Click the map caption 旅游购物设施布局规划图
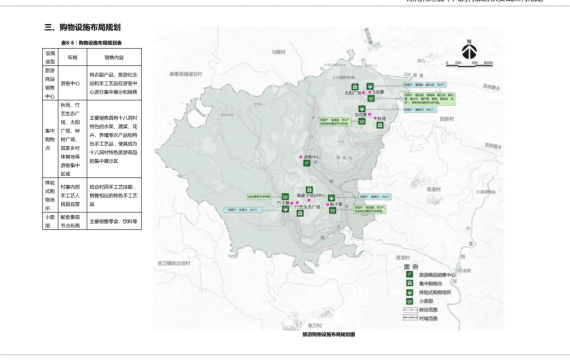This screenshot has width=570, height=360. coord(329,334)
